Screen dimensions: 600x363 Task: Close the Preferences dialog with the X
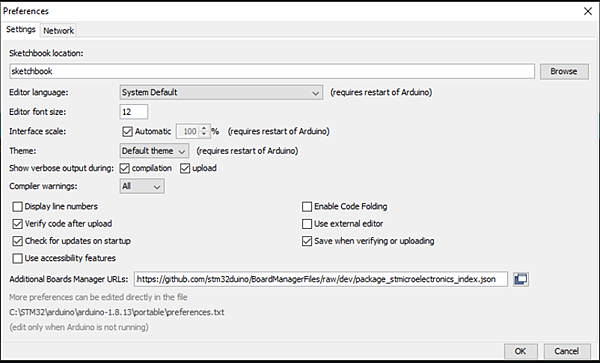click(x=588, y=11)
